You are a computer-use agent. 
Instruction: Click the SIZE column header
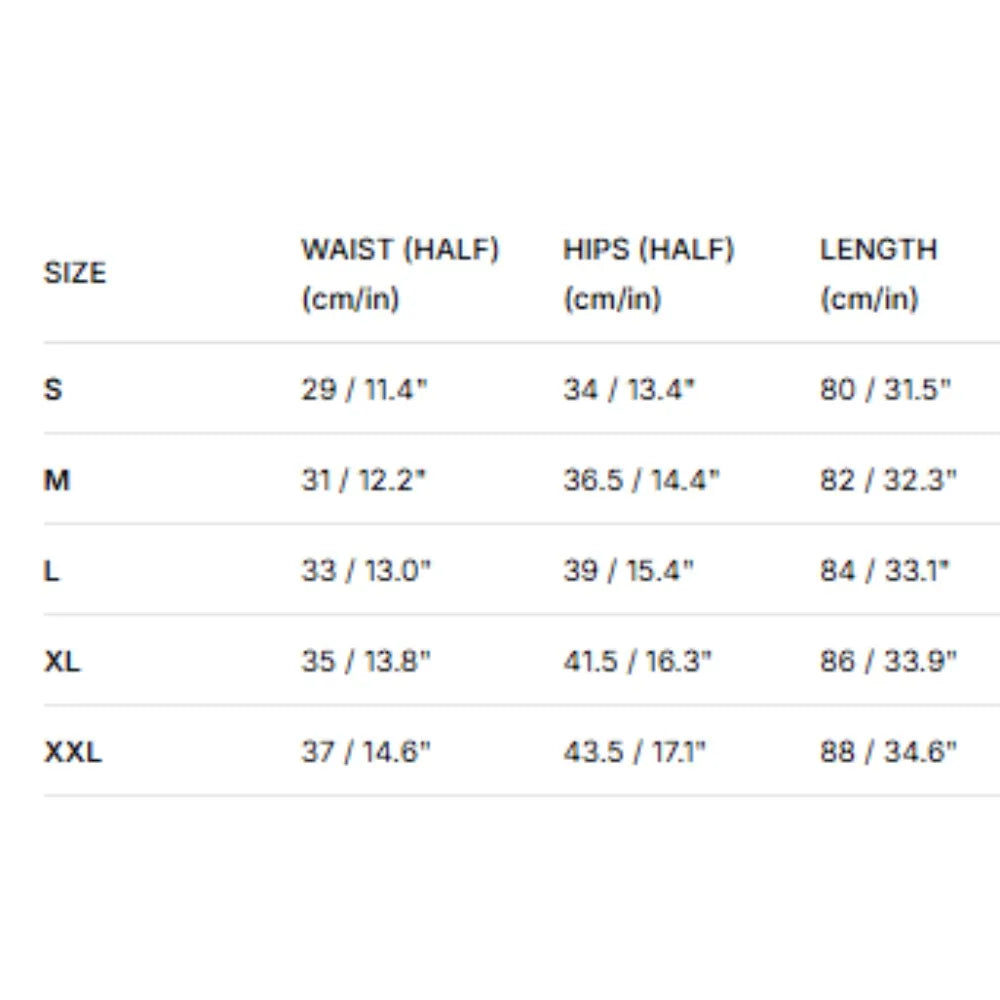pos(75,273)
